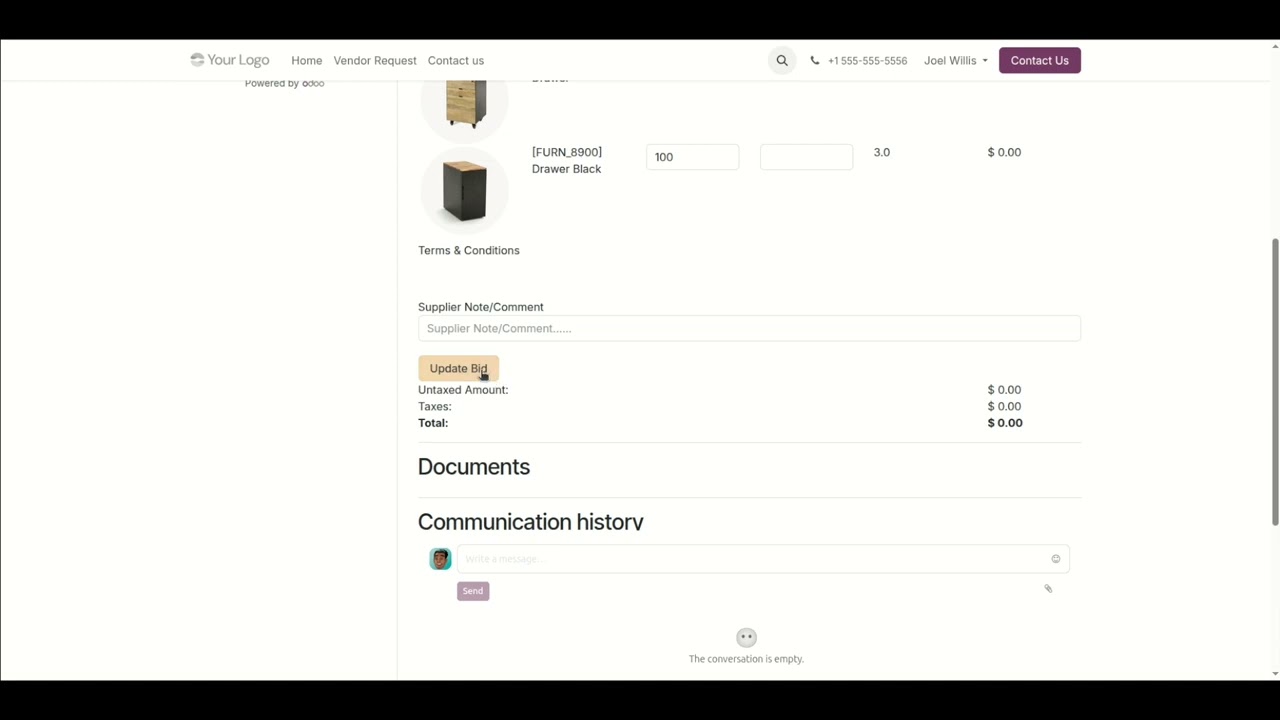Click the quantity field showing 100

pos(693,157)
